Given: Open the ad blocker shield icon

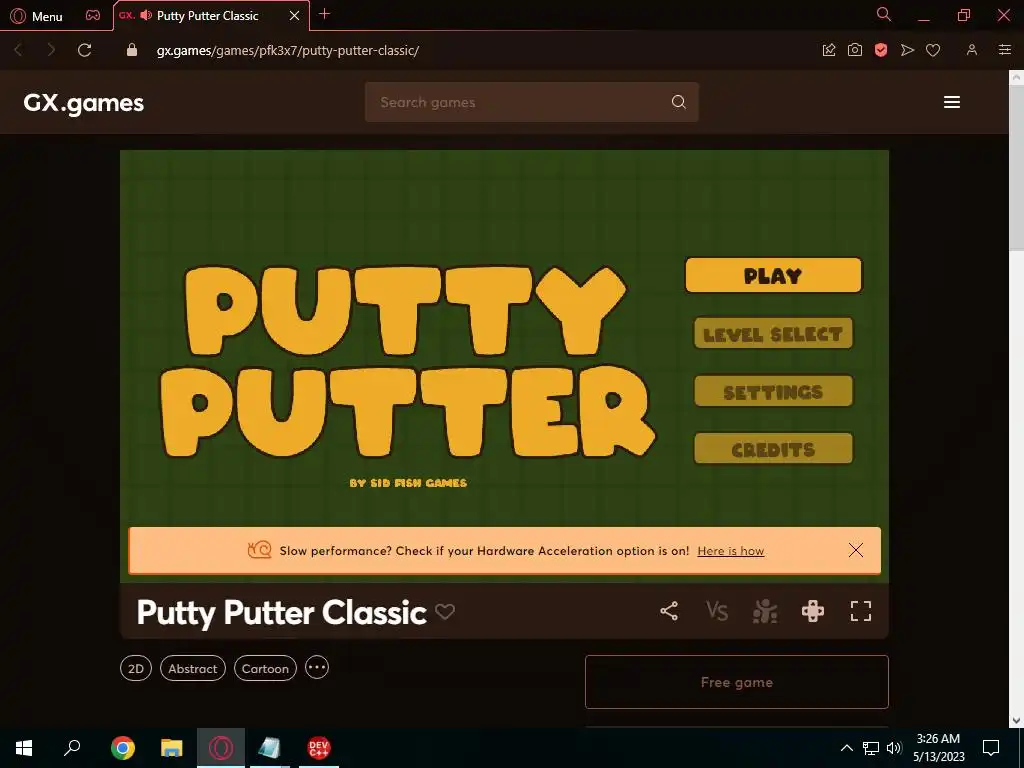Looking at the screenshot, I should click(881, 50).
